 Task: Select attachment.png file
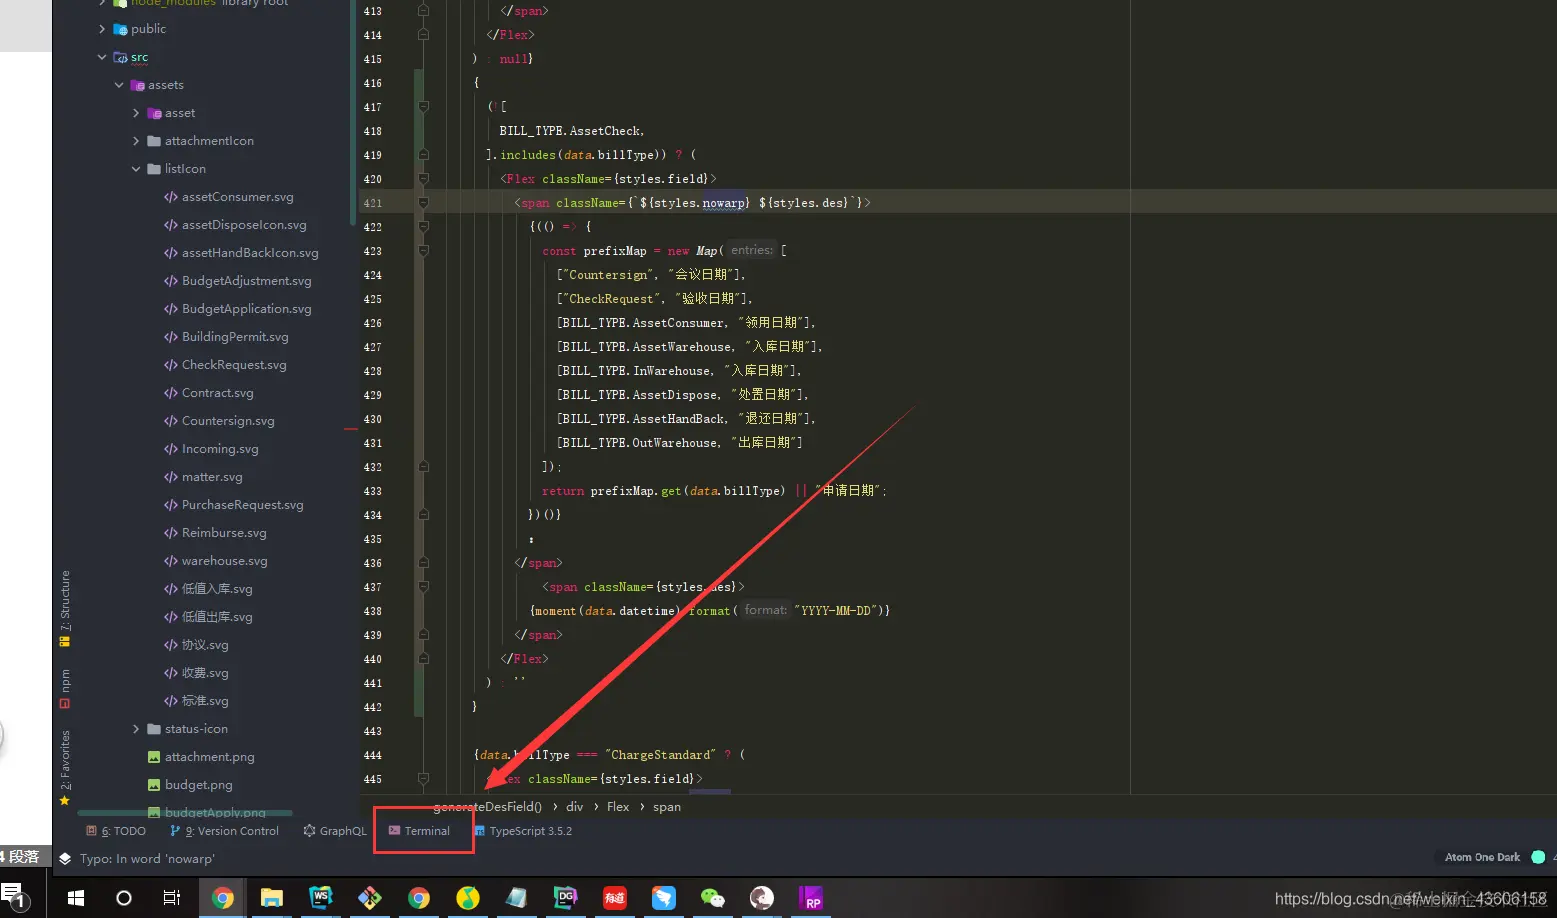(201, 757)
